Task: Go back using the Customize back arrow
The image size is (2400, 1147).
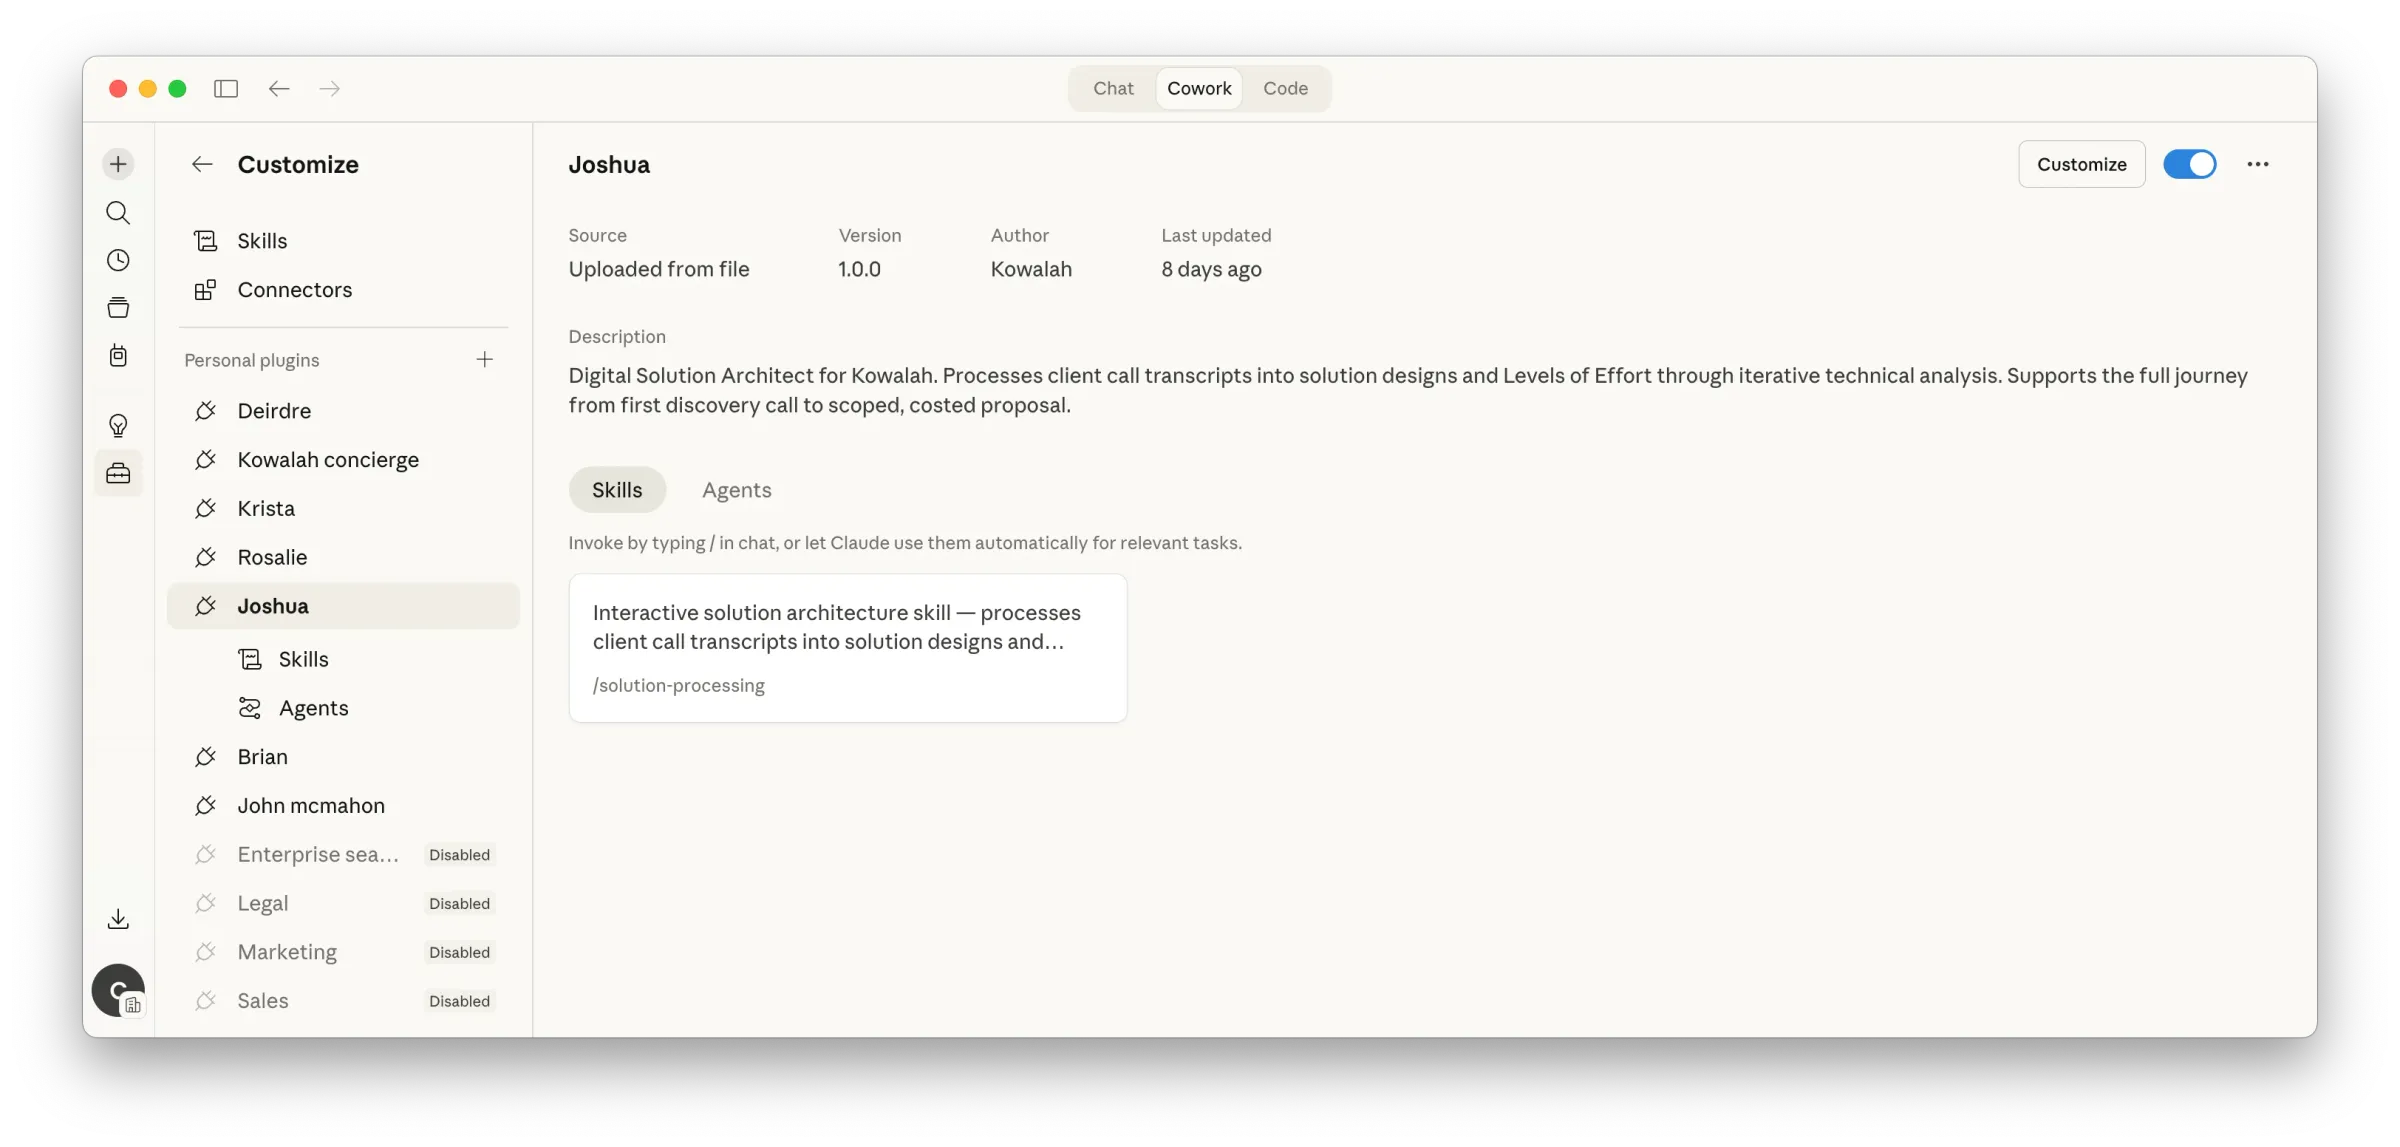Action: click(x=203, y=164)
